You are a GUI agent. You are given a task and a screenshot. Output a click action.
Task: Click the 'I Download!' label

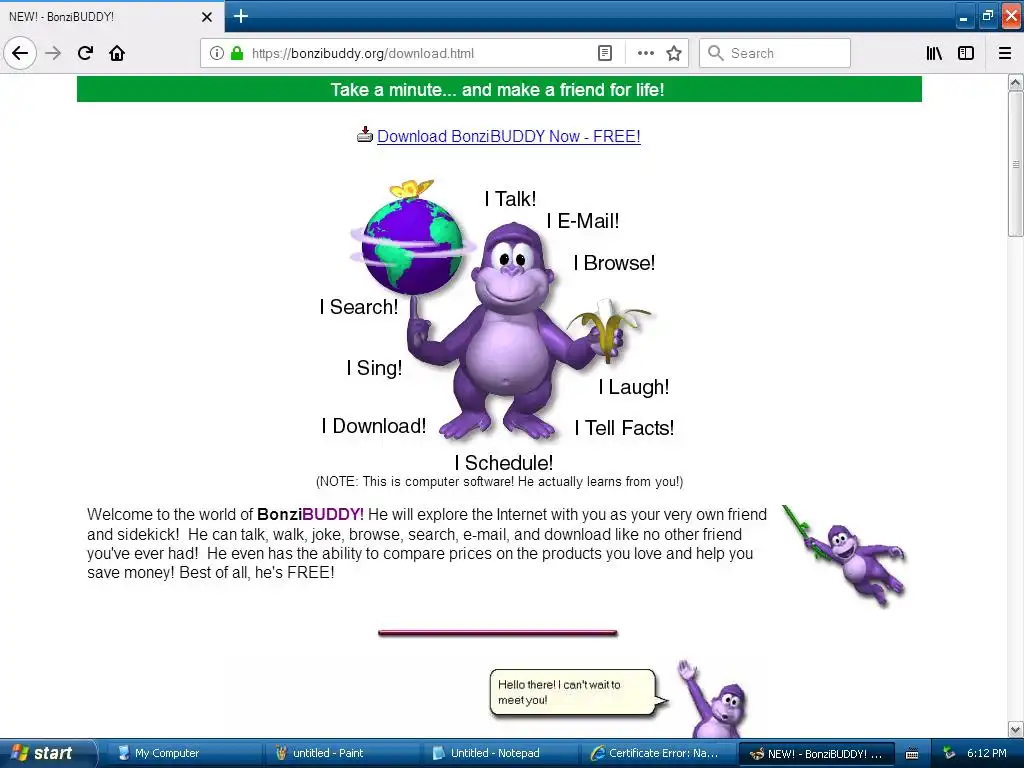[374, 426]
